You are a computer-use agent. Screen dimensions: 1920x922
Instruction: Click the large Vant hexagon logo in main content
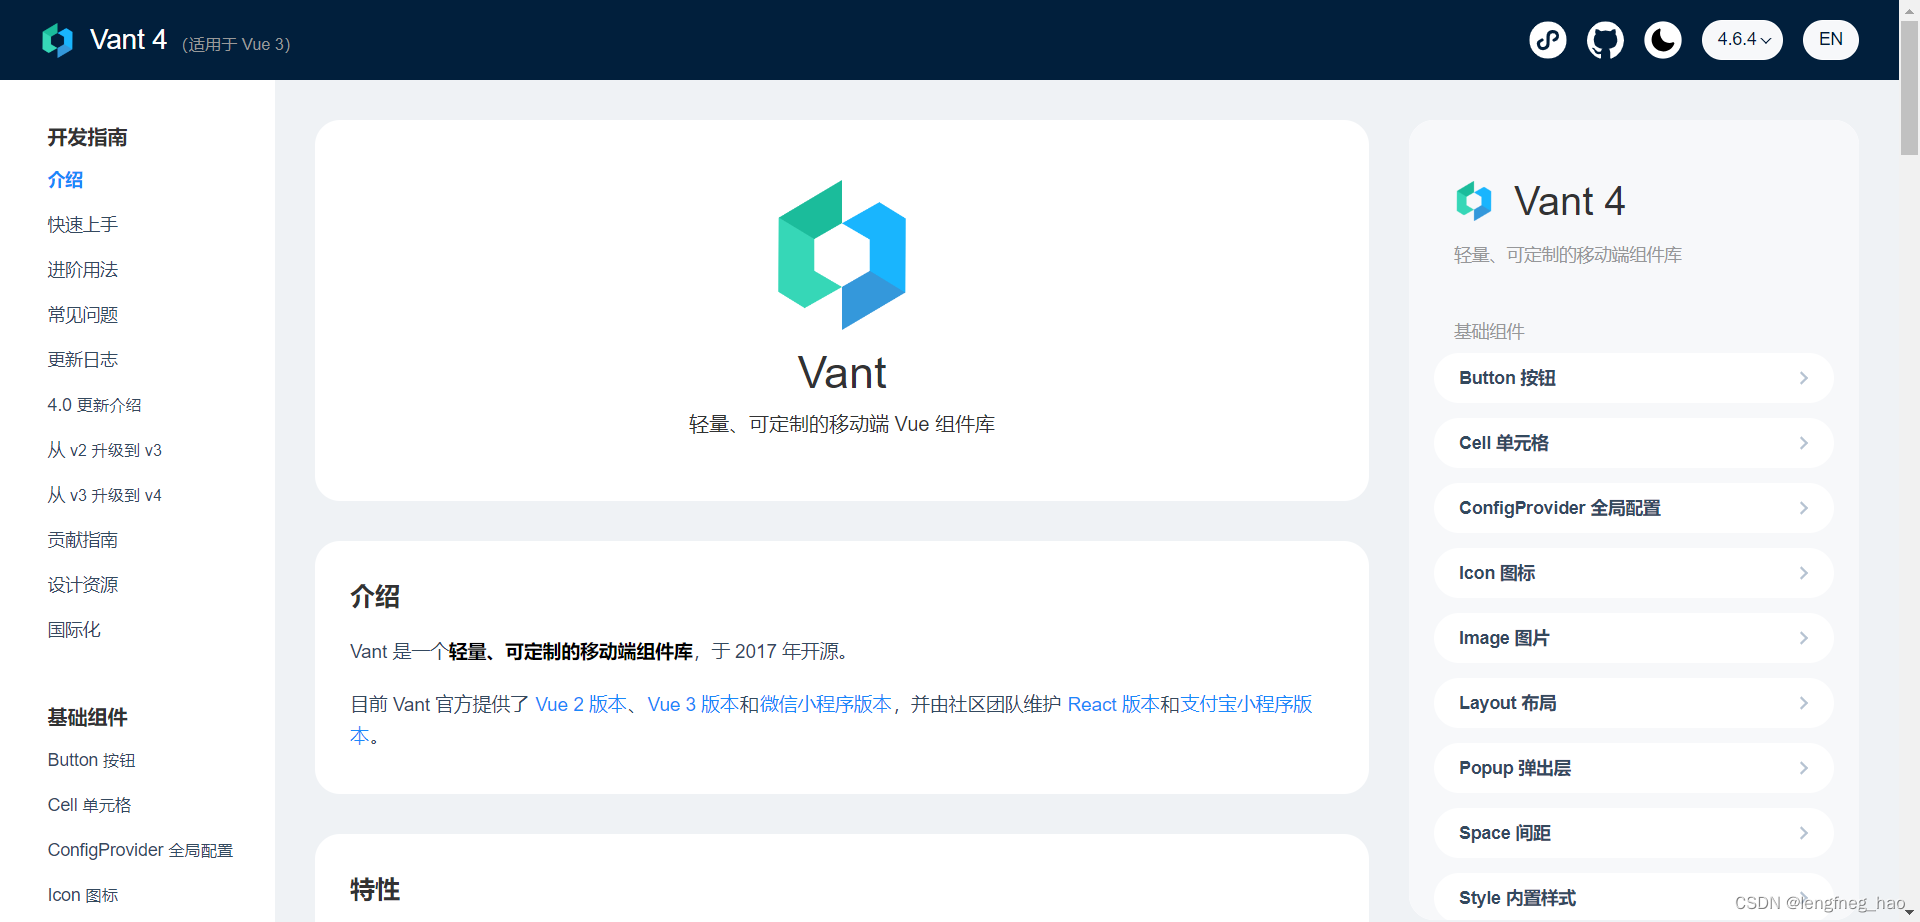click(x=841, y=255)
